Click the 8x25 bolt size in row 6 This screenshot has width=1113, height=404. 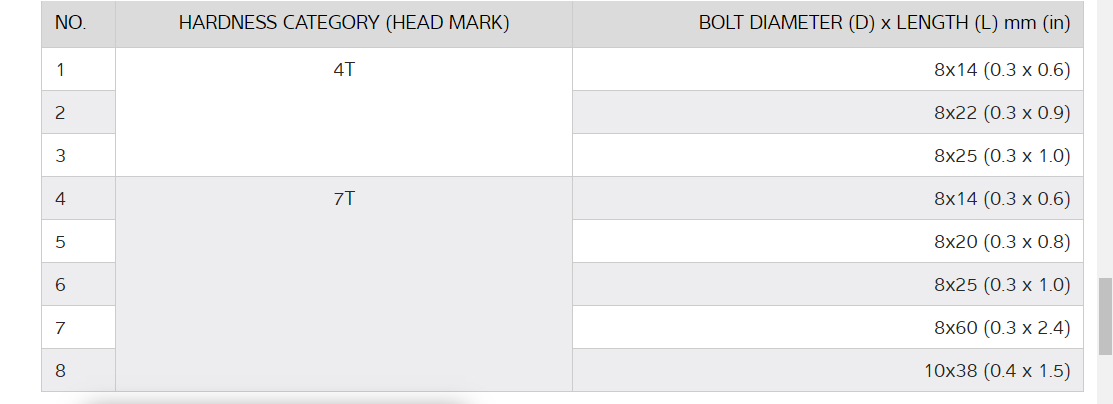(1001, 285)
